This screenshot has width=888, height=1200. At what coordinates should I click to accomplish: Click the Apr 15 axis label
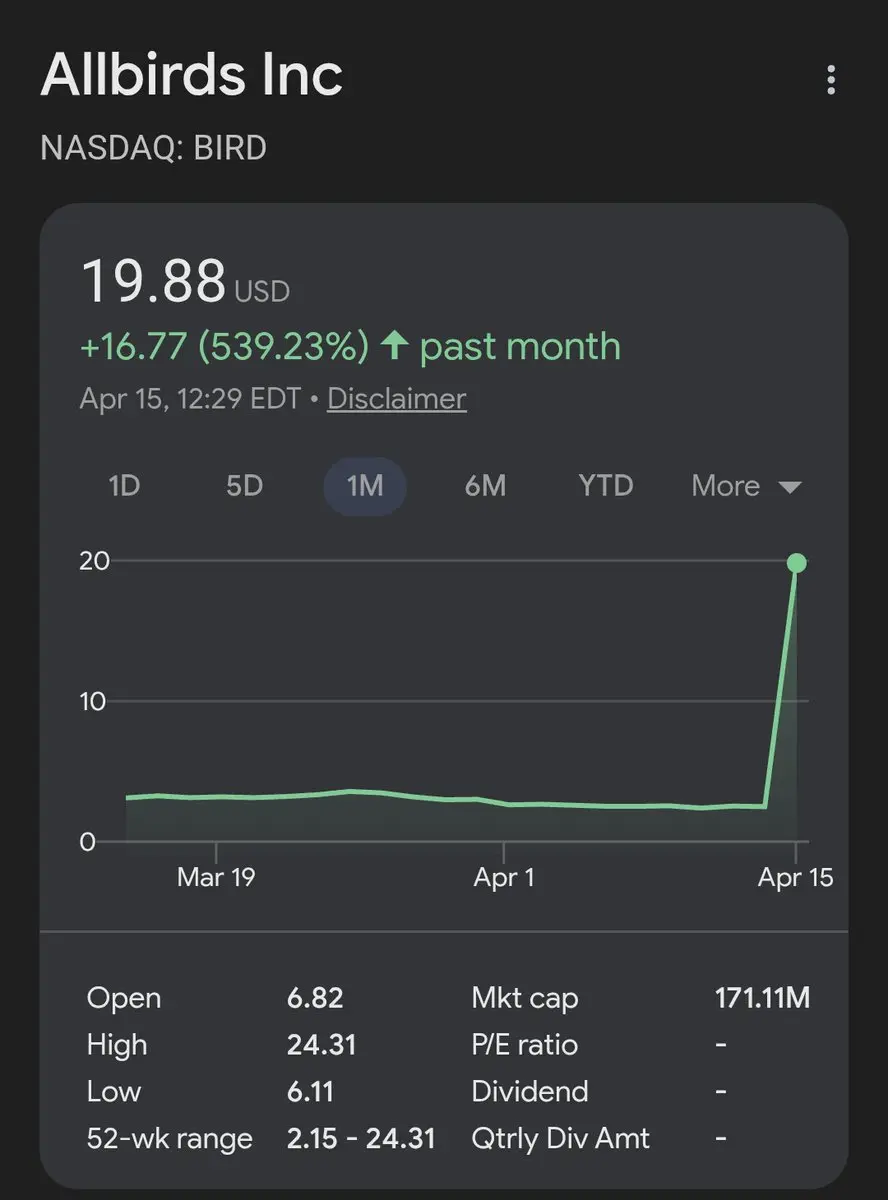[x=795, y=877]
